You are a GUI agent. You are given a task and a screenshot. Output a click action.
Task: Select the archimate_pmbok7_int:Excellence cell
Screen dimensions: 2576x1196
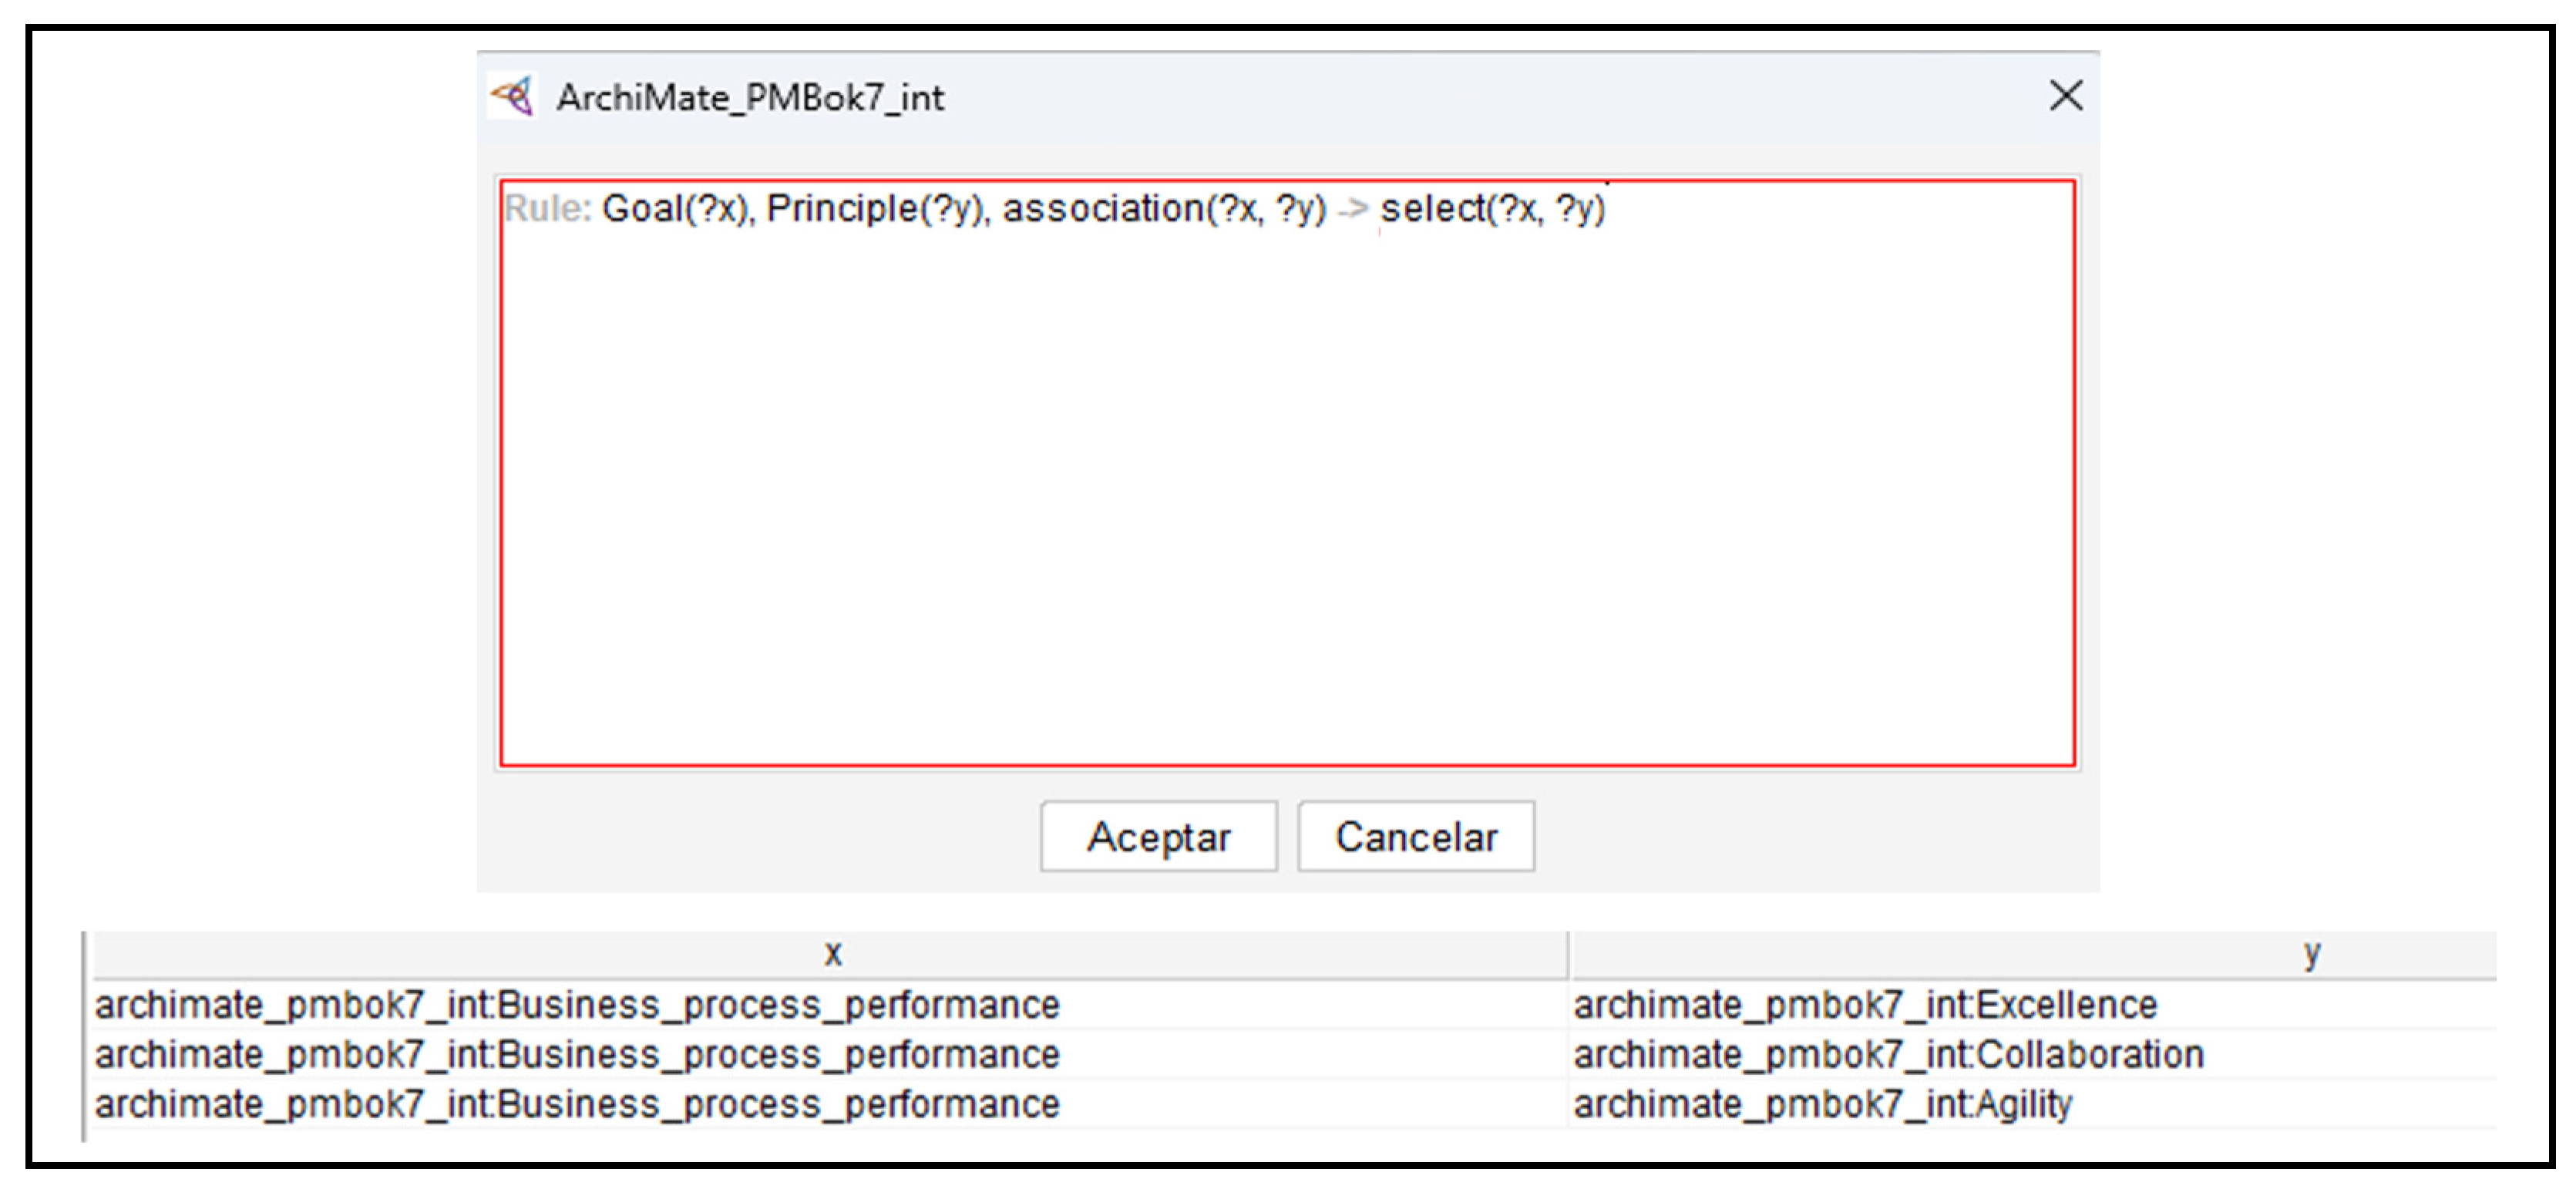(x=1864, y=1005)
